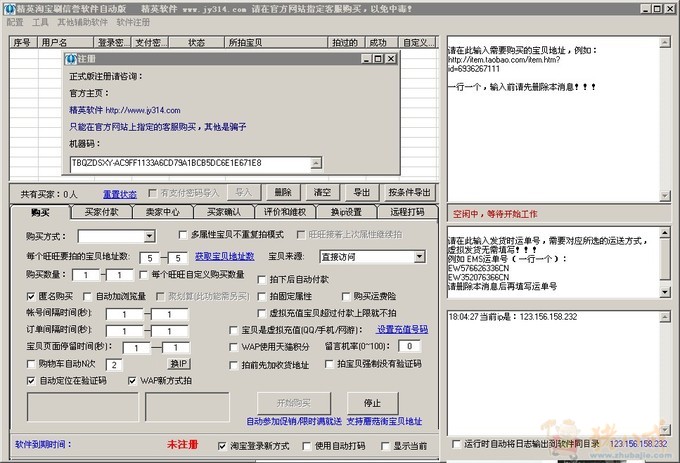Click the 获取宝贝地址数 link
This screenshot has height=463, width=680.
click(224, 256)
